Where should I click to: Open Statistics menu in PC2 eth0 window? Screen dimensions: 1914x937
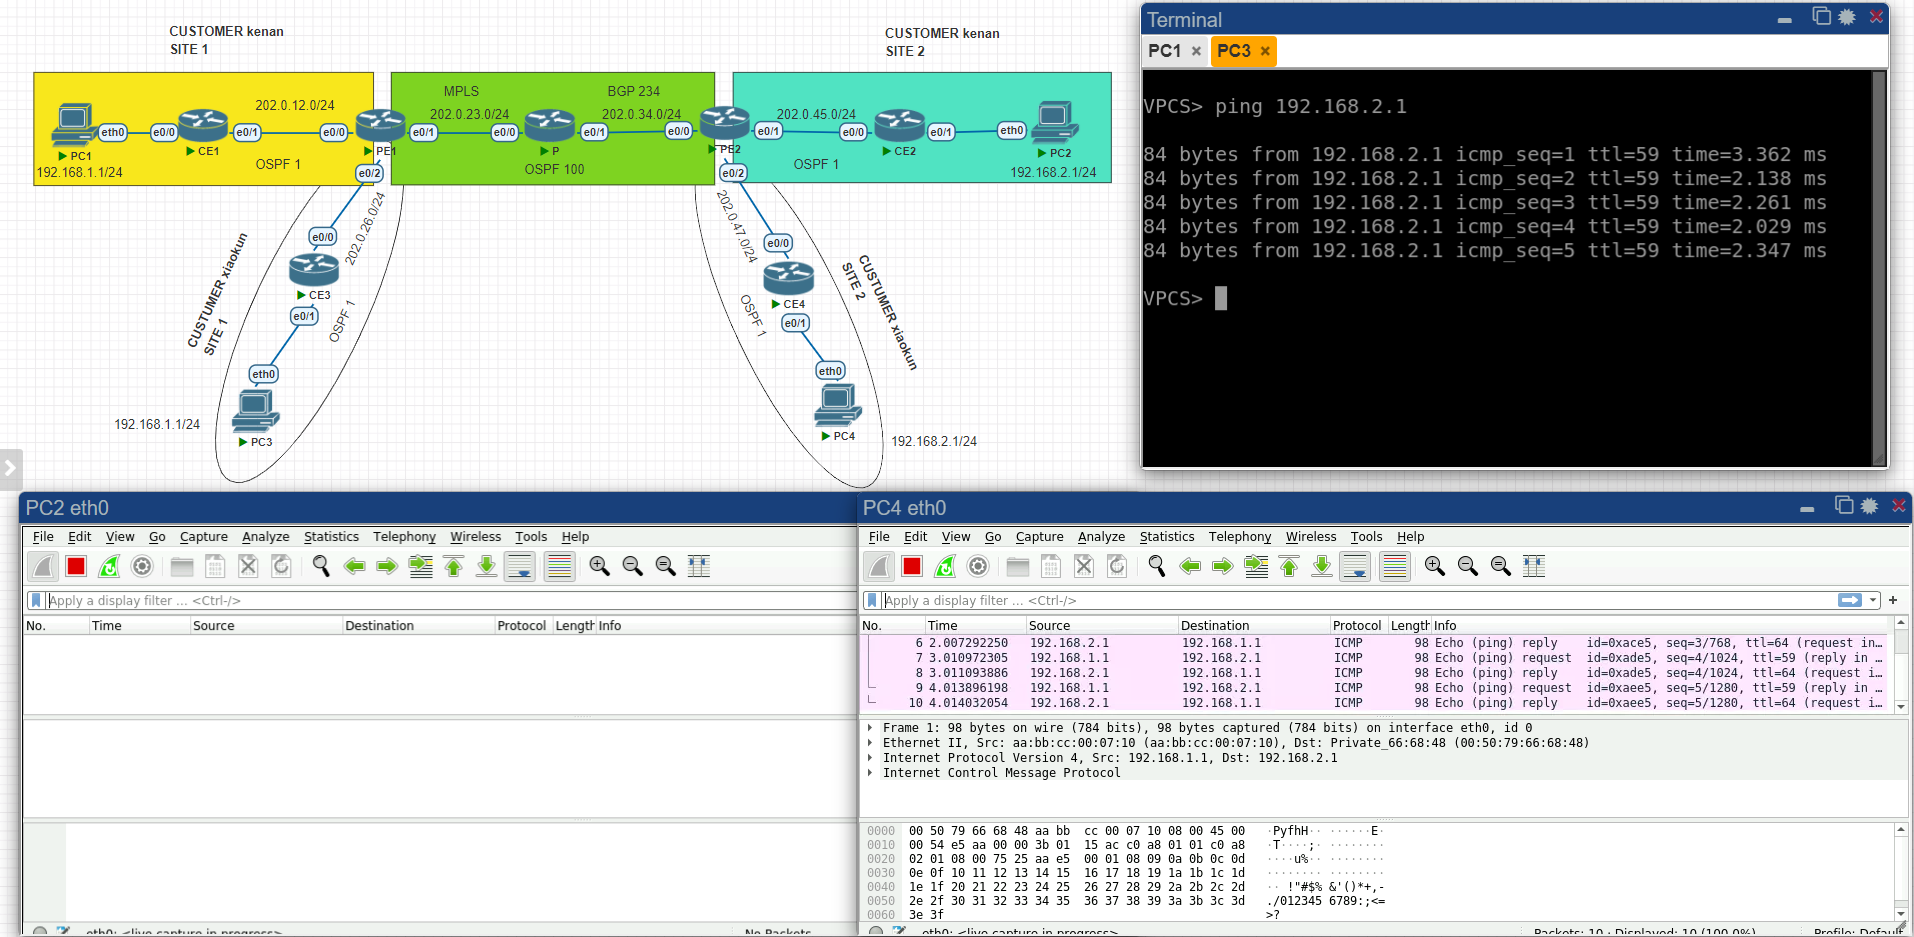pyautogui.click(x=331, y=537)
